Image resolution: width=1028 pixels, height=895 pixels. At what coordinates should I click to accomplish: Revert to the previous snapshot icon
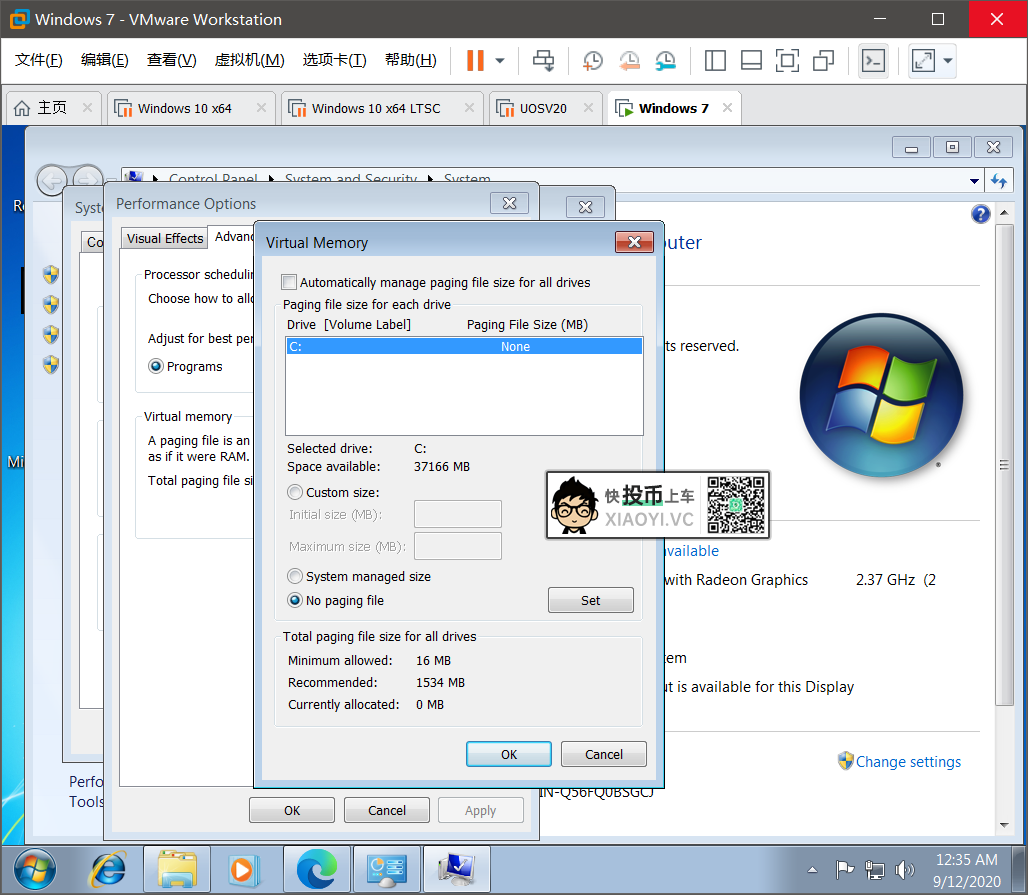629,60
